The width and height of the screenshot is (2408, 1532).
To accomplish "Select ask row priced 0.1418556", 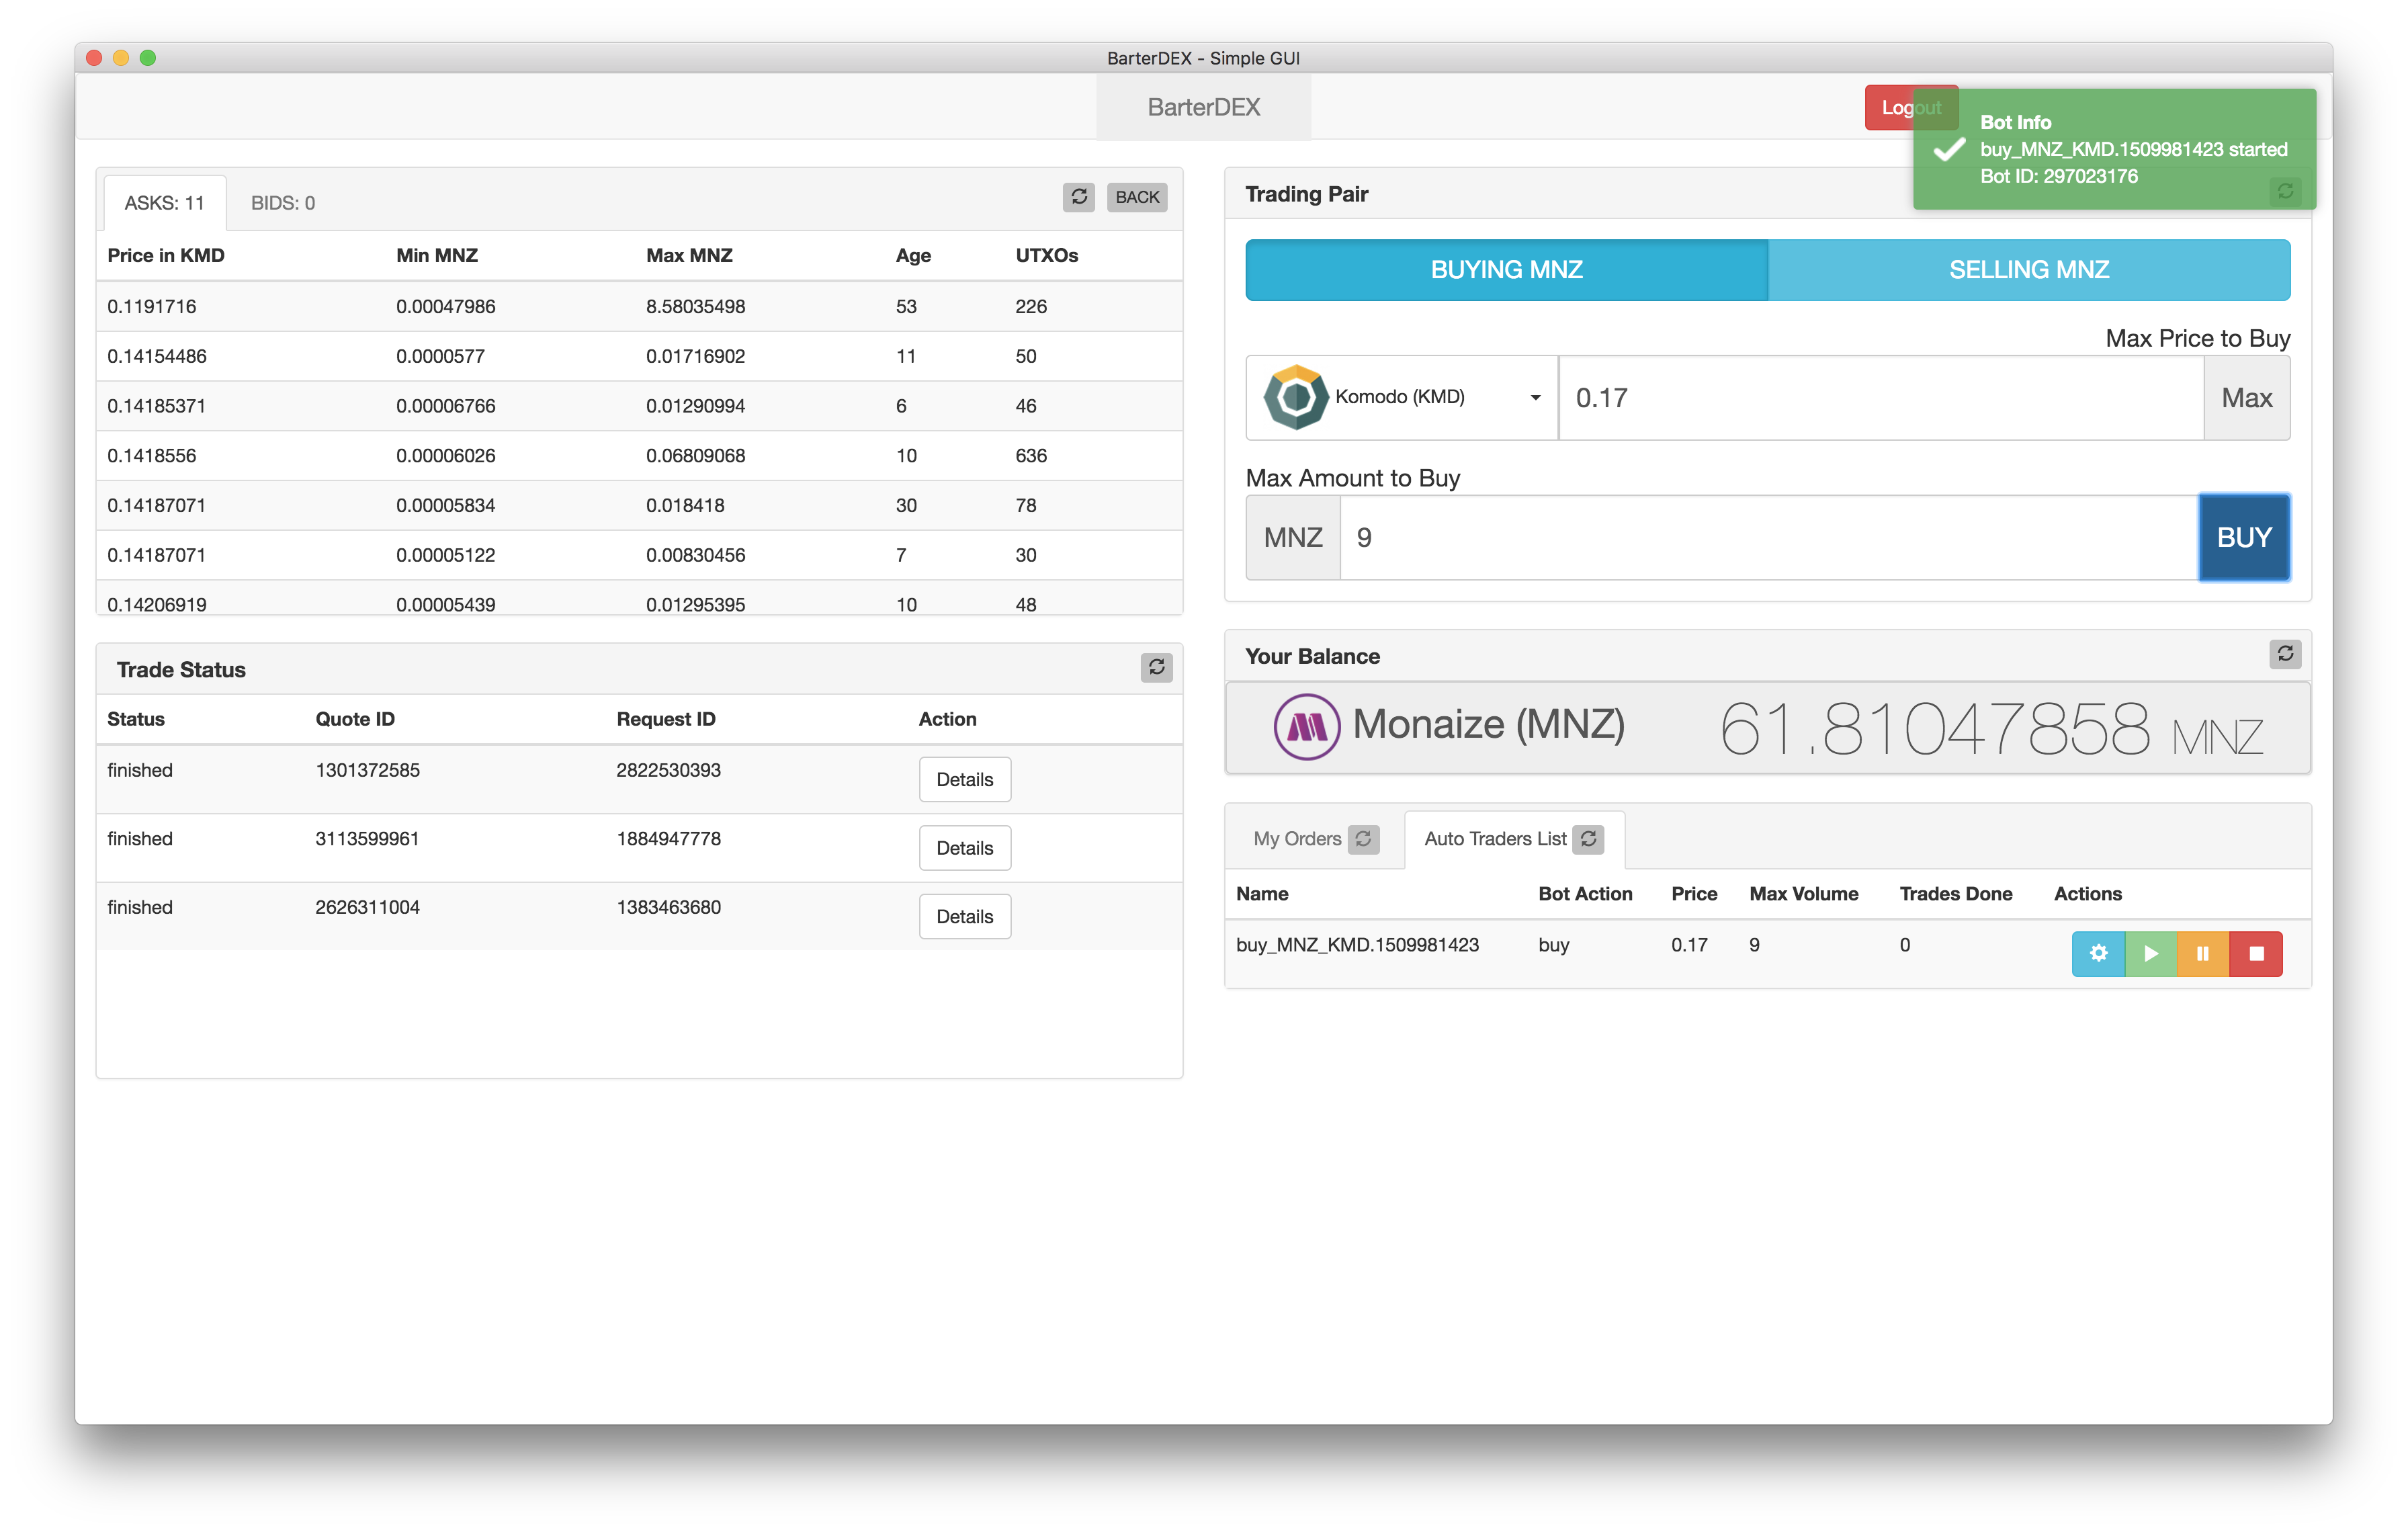I will pyautogui.click(x=639, y=456).
